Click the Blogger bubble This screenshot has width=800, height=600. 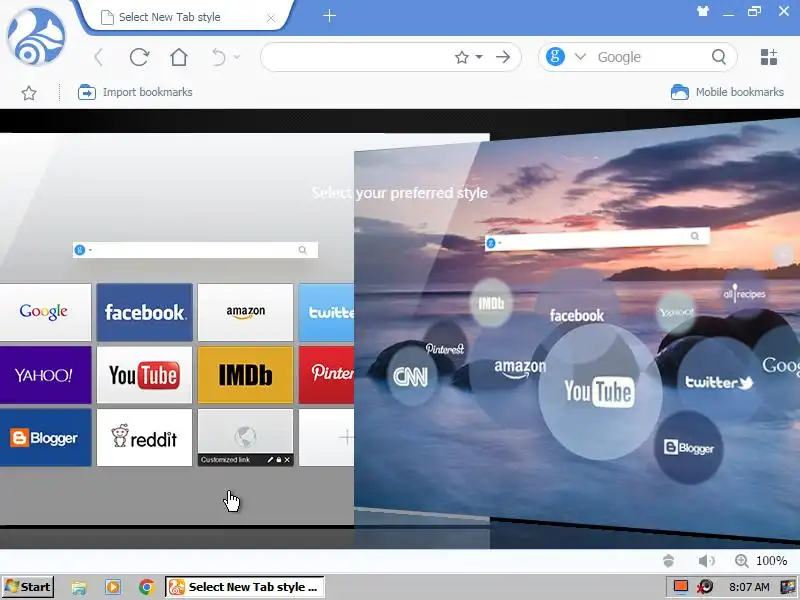(x=689, y=448)
